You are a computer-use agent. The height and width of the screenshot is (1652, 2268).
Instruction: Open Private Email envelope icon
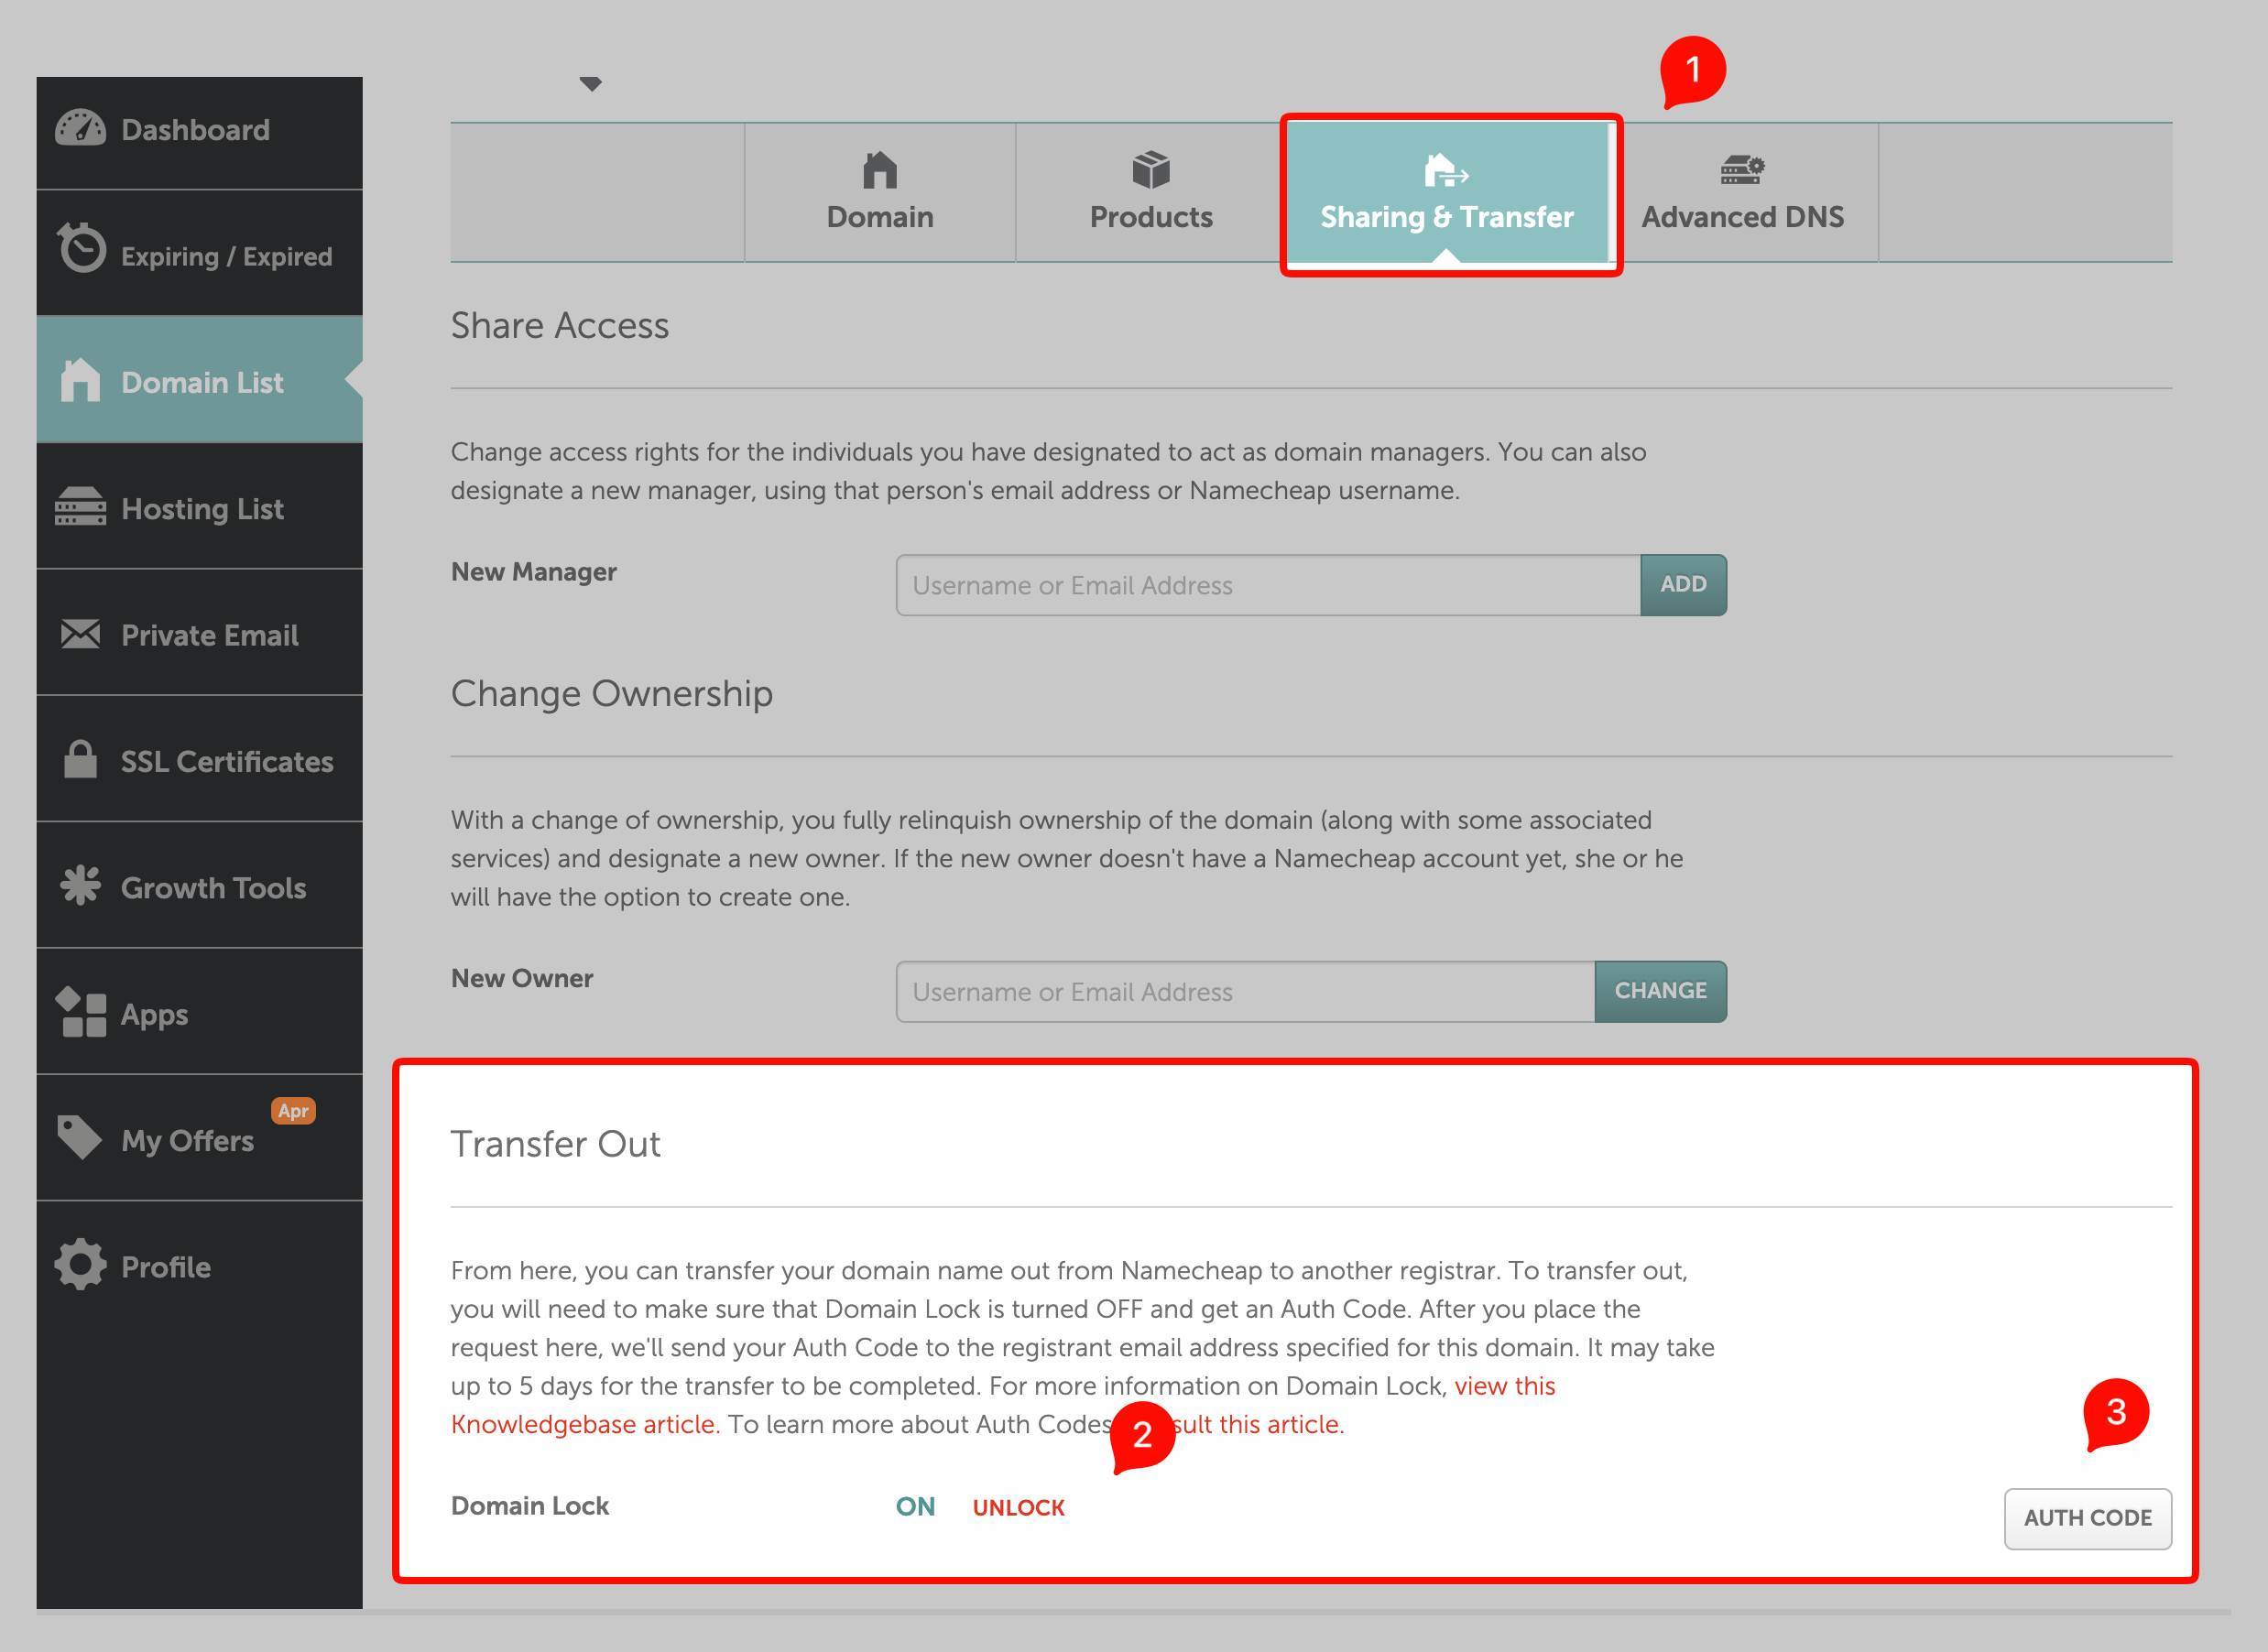click(x=80, y=634)
